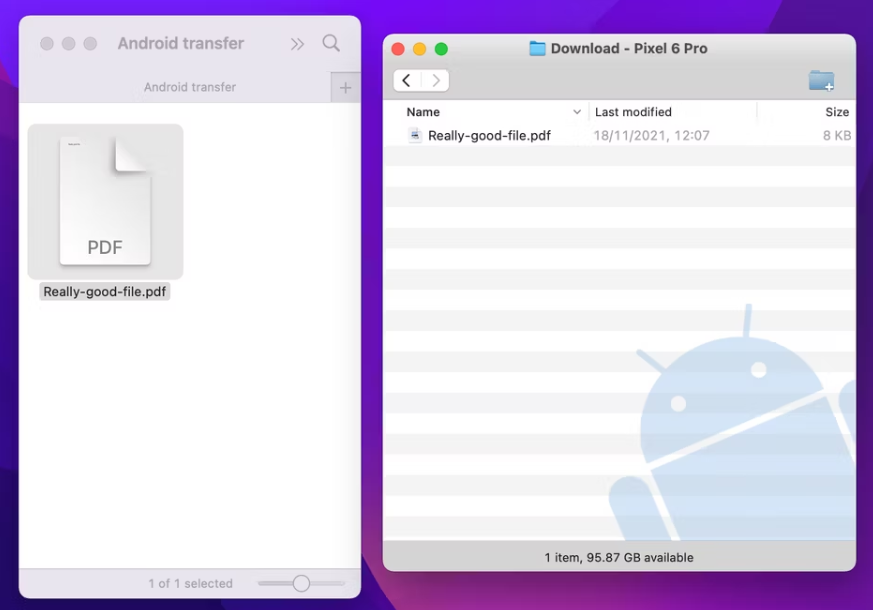Go back with the left arrow button
The height and width of the screenshot is (610, 873).
pyautogui.click(x=407, y=81)
